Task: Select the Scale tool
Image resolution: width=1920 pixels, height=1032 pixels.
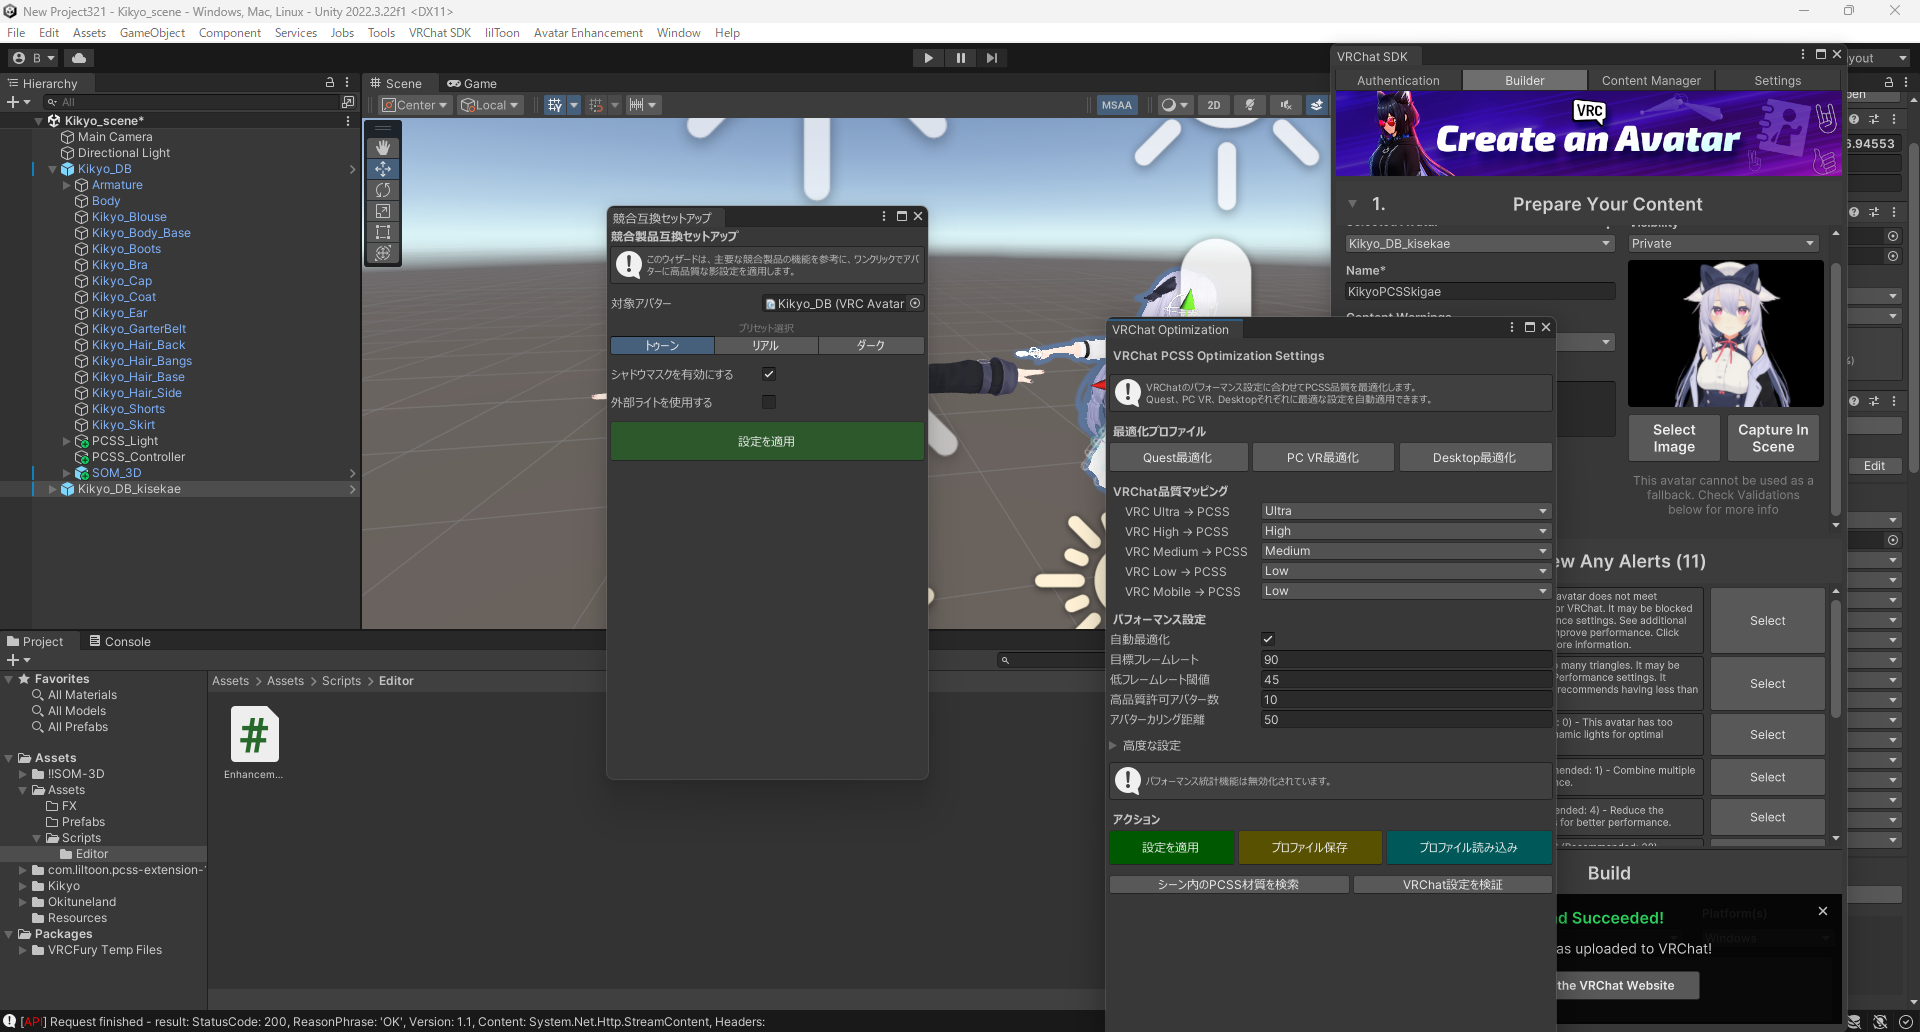Action: (383, 211)
